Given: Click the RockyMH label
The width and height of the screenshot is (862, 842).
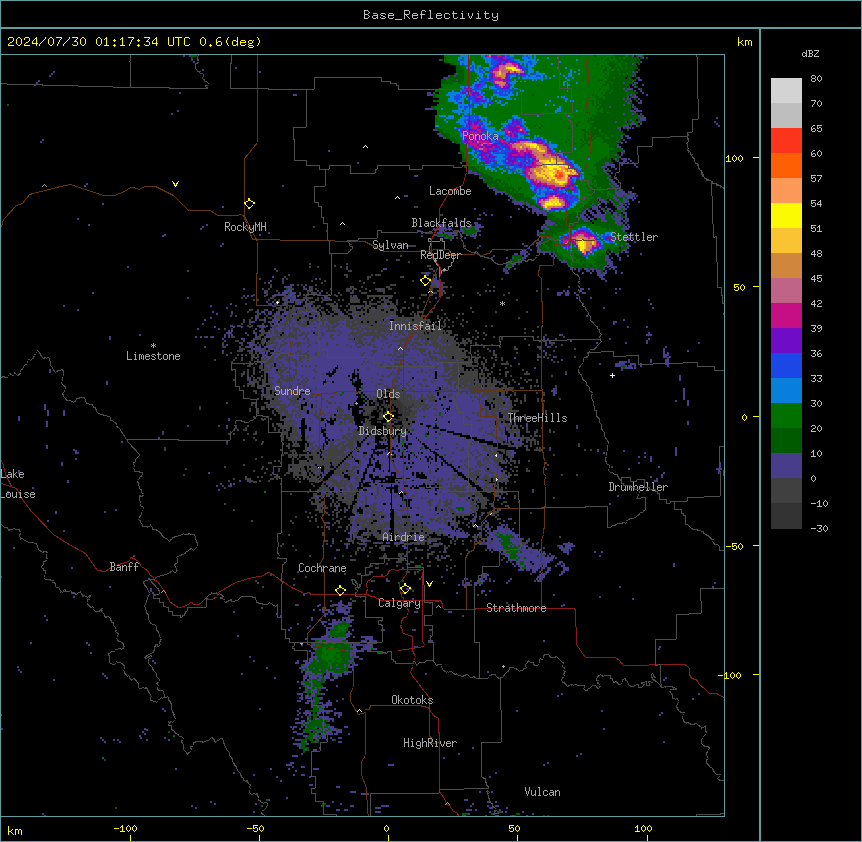Looking at the screenshot, I should [245, 227].
